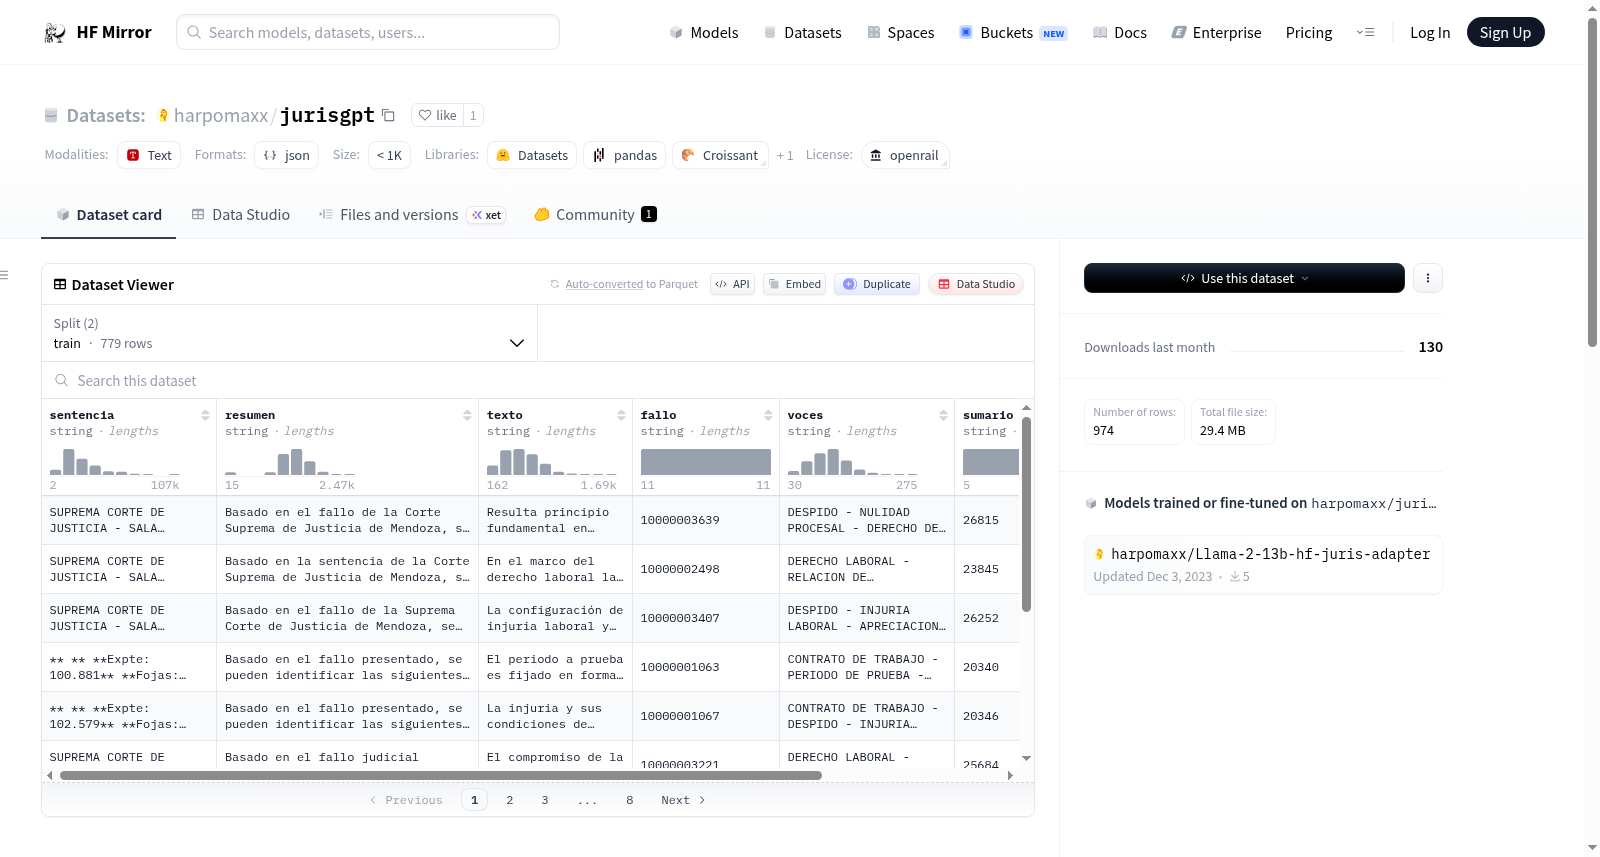
Task: Open the Docs nav item
Action: coord(1119,32)
